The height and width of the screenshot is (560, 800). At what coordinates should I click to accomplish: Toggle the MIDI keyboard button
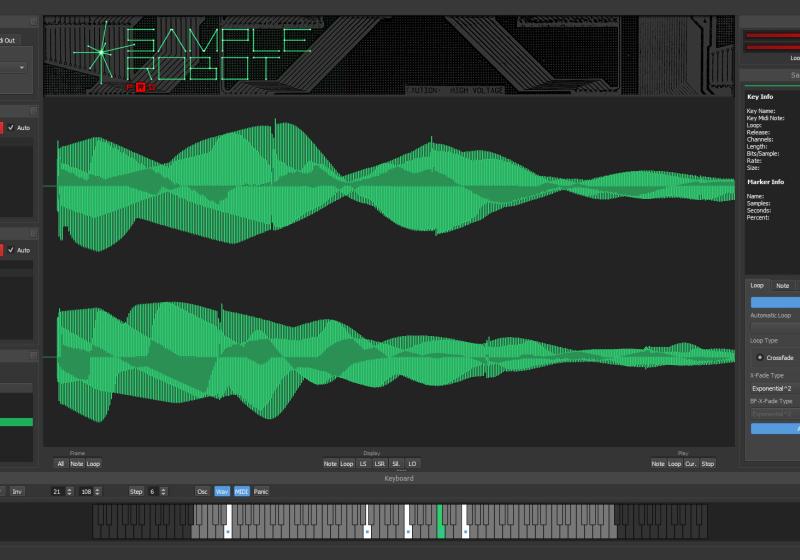(x=241, y=492)
